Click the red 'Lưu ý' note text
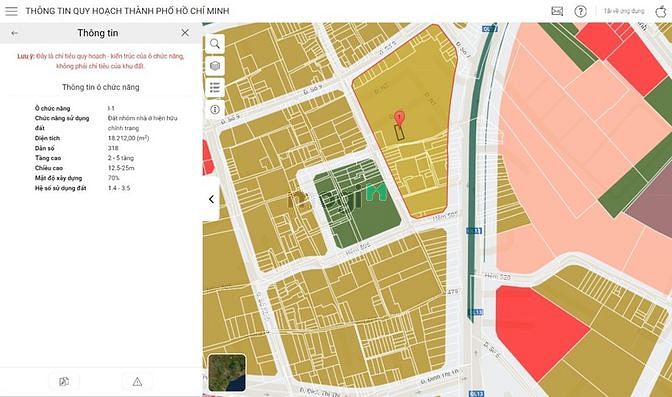 click(x=101, y=61)
